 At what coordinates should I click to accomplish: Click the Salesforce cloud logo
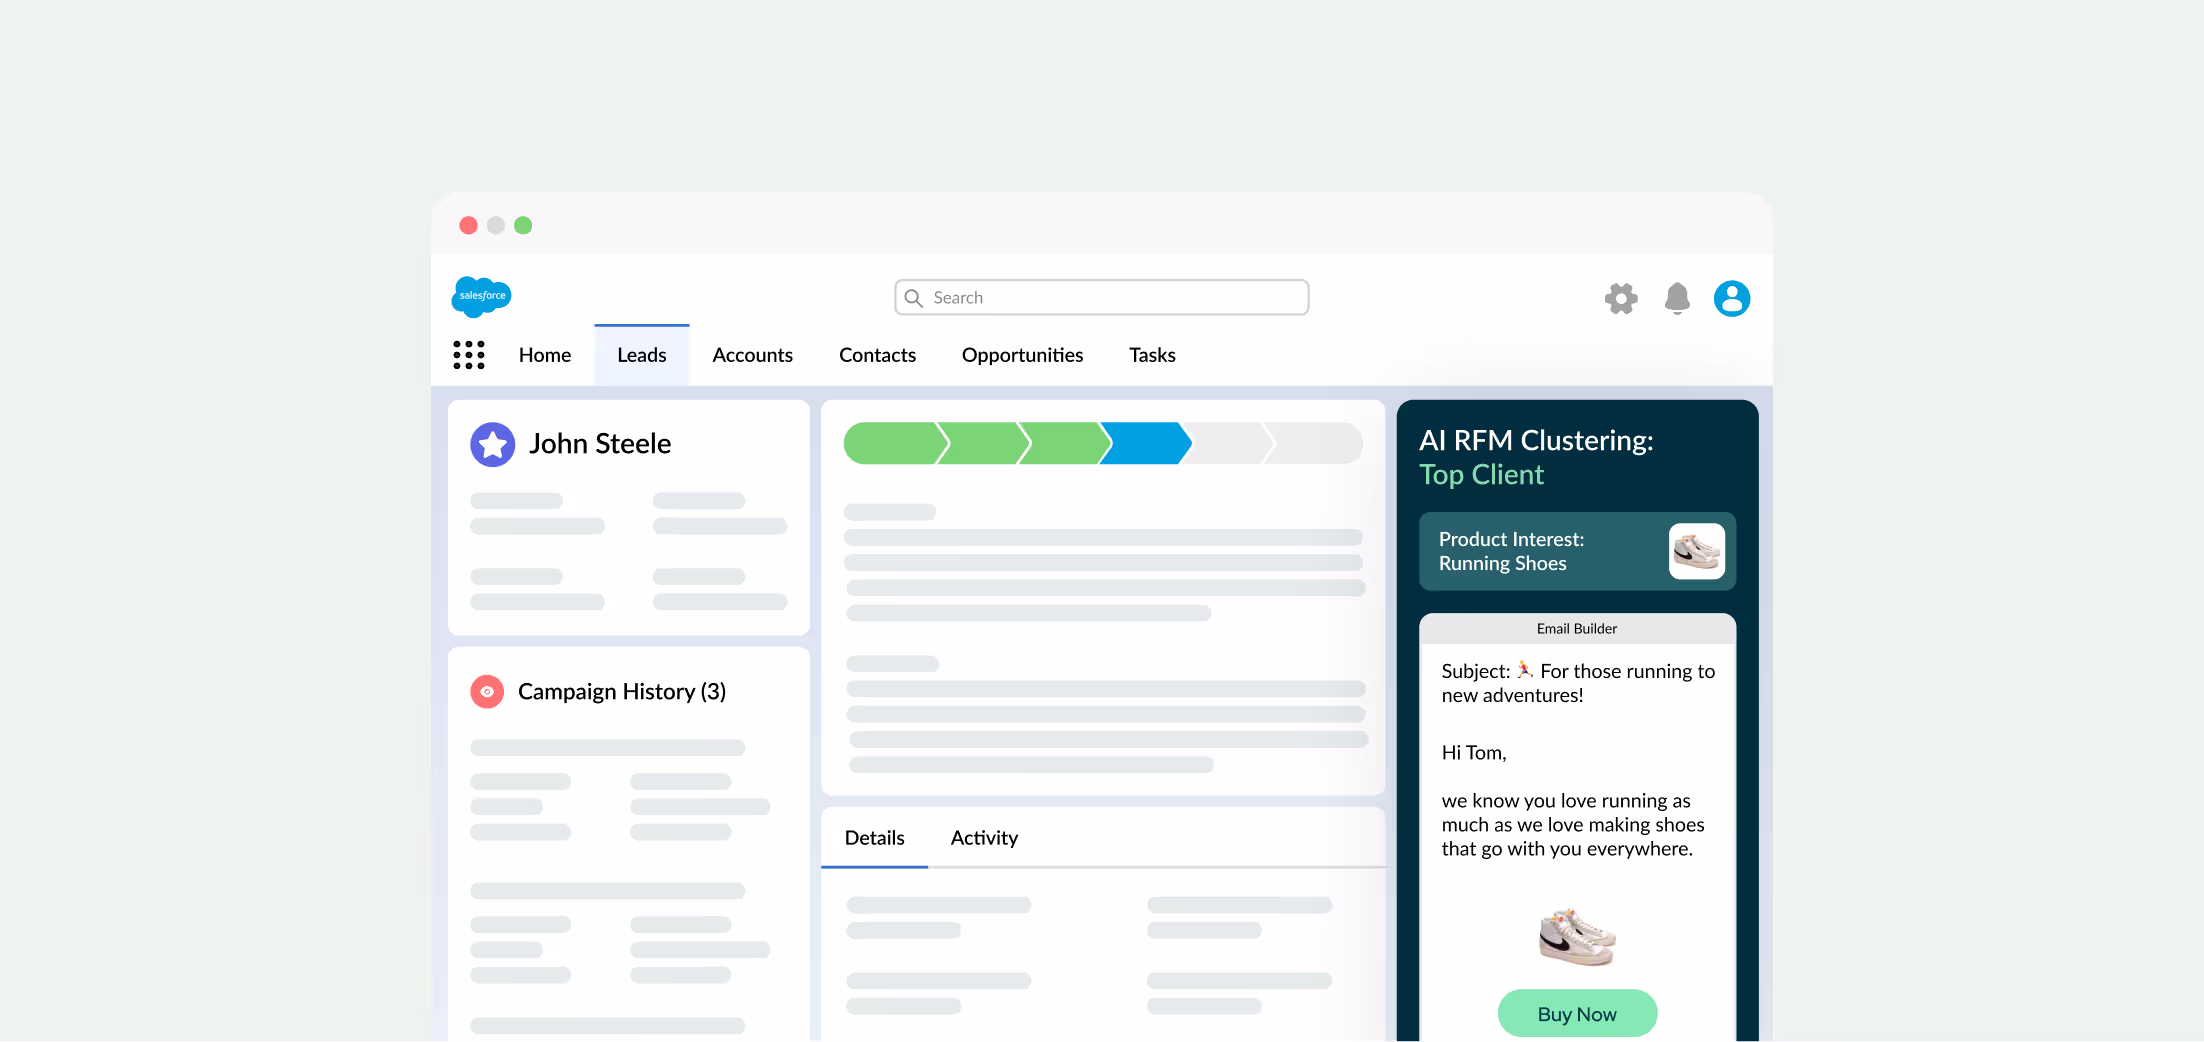(481, 296)
